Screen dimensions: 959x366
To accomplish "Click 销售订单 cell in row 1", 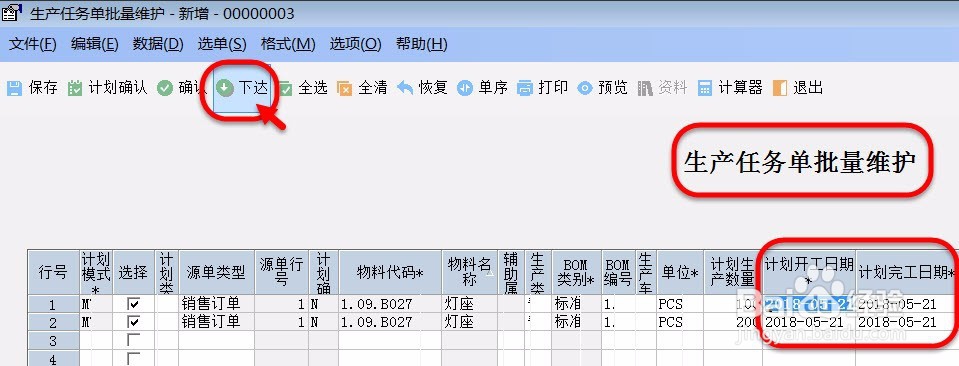I will click(x=217, y=304).
